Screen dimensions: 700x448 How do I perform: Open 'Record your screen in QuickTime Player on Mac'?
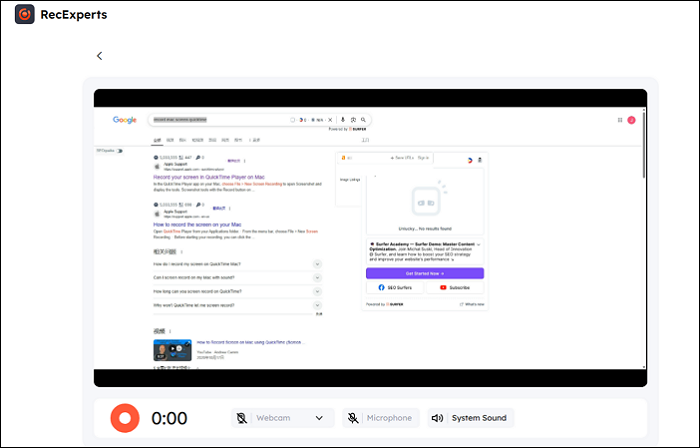click(x=209, y=177)
